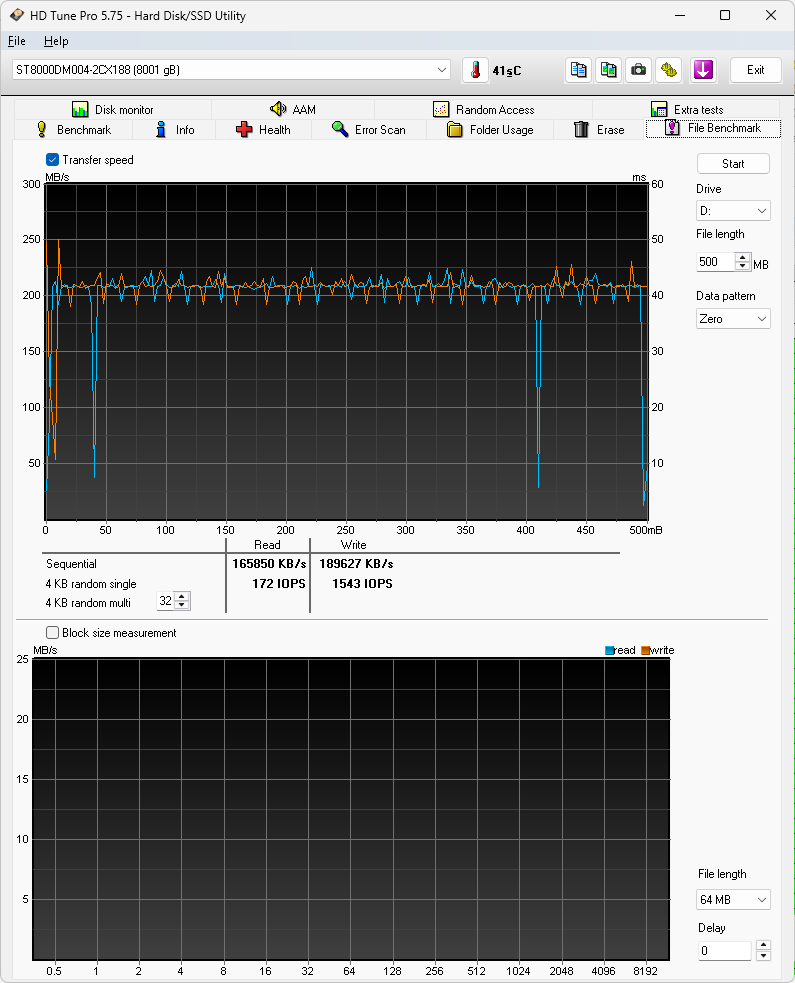Open the Drive D: dropdown
Image resolution: width=795 pixels, height=983 pixels.
pos(733,211)
